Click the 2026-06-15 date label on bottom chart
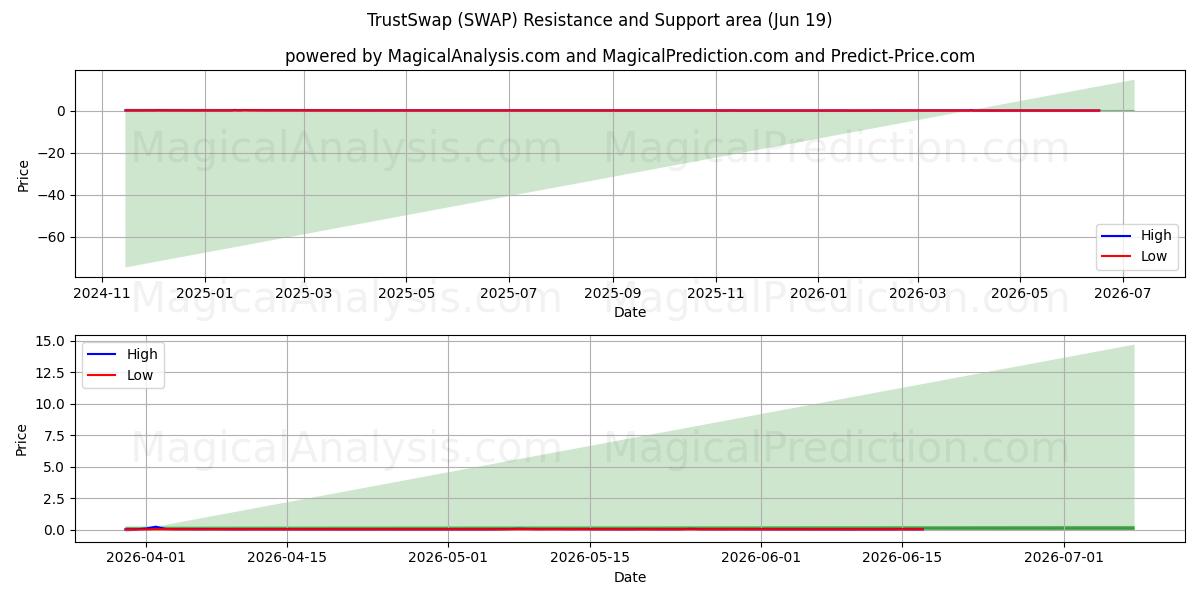This screenshot has height=600, width=1200. [902, 559]
